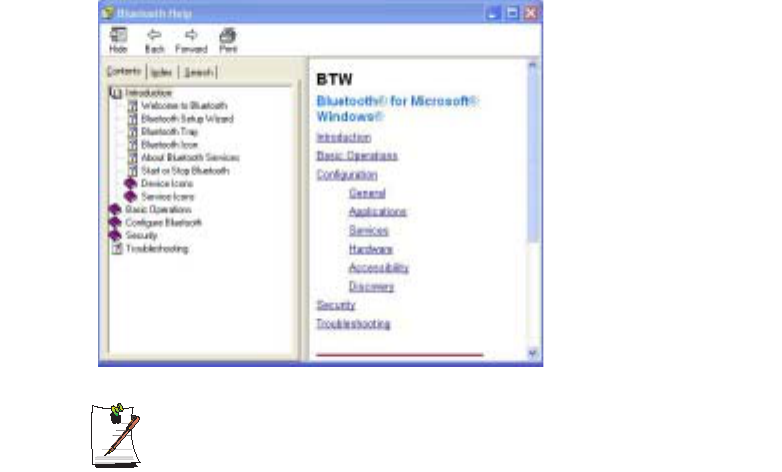782x472 pixels.
Task: Select Introduction in the contents tree
Action: pyautogui.click(x=149, y=93)
